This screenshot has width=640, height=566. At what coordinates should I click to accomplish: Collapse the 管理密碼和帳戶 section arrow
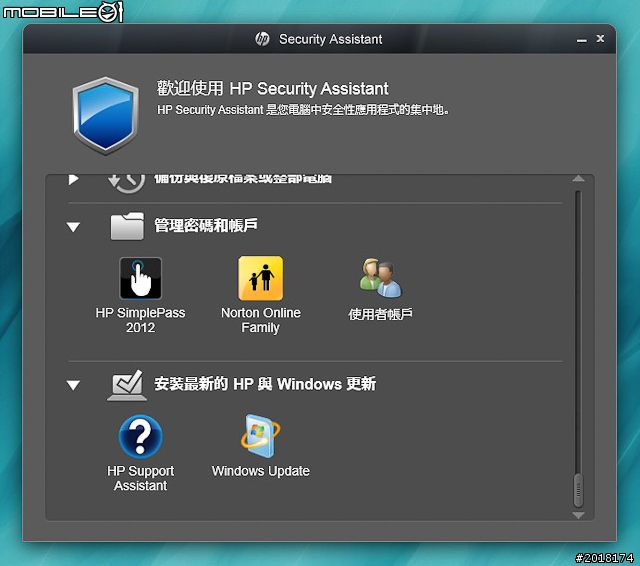tap(73, 227)
